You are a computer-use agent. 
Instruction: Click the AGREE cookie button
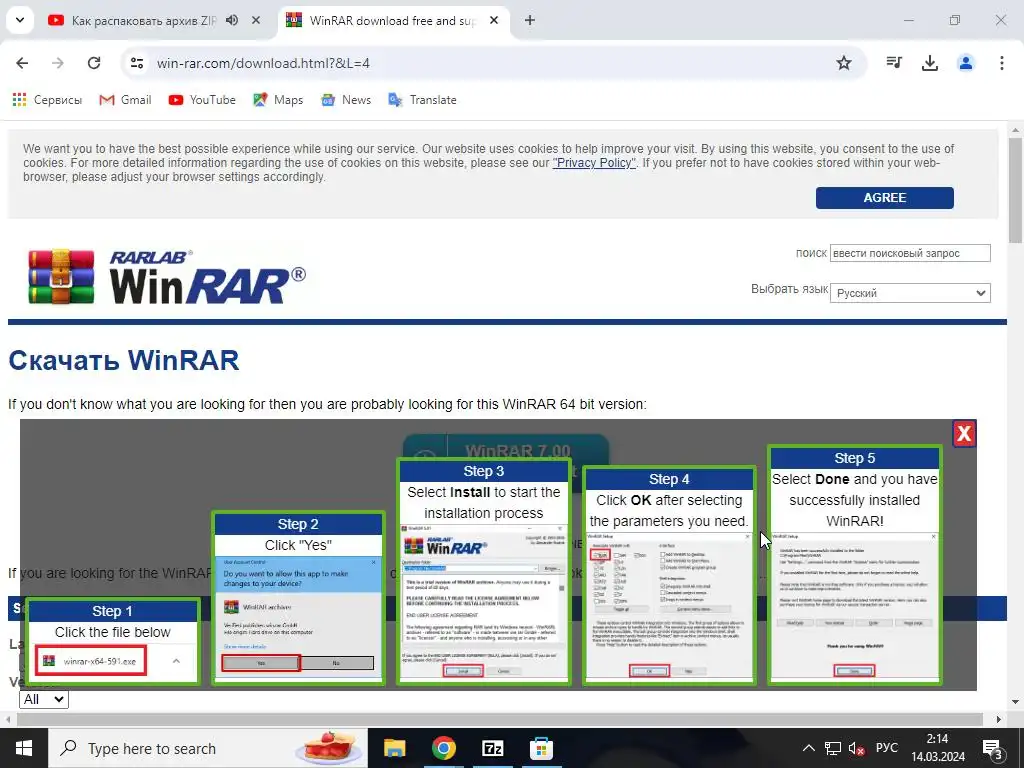point(884,198)
